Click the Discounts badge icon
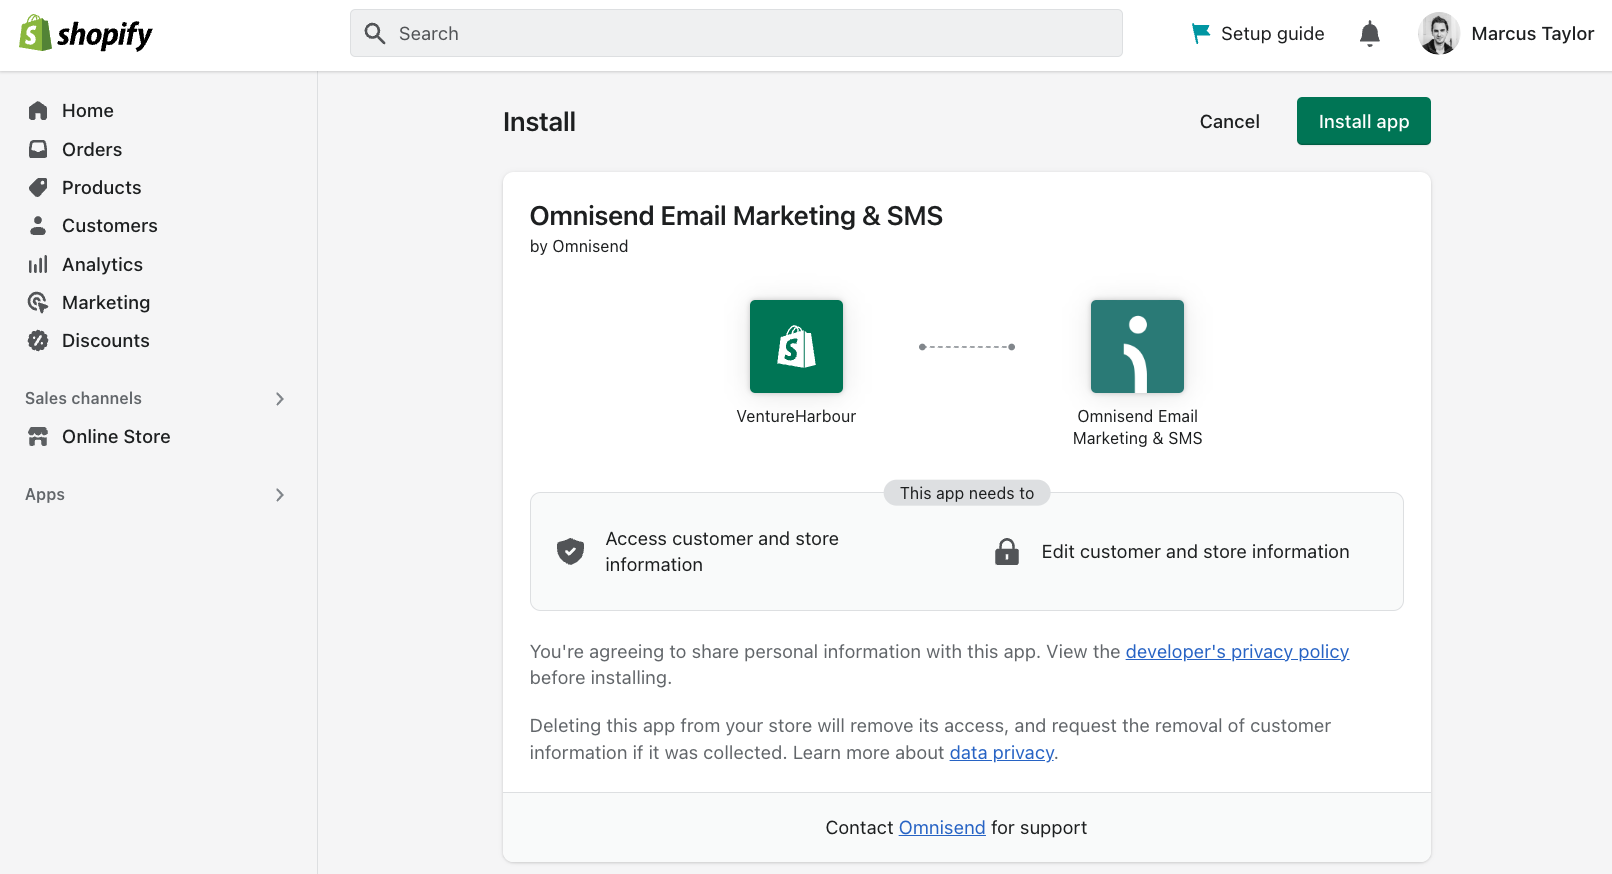The height and width of the screenshot is (874, 1612). [38, 340]
